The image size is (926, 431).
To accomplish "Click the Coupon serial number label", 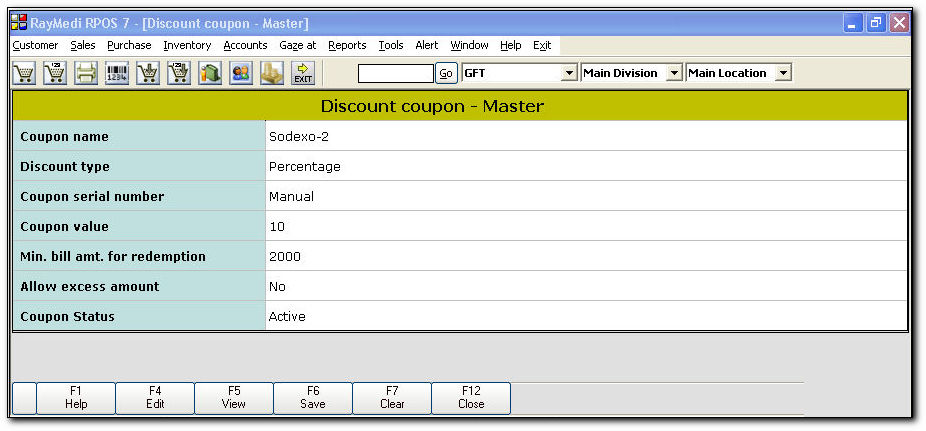I will pyautogui.click(x=92, y=197).
